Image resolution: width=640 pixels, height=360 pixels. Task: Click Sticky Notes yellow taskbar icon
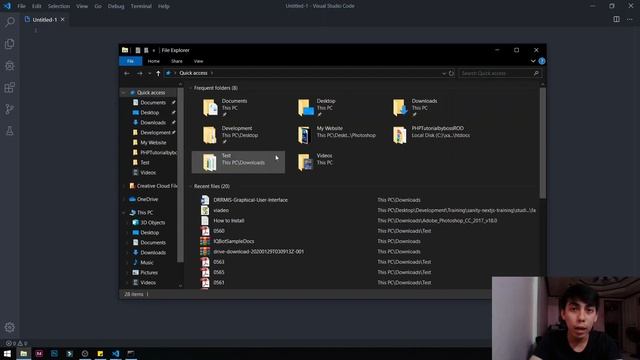coord(100,353)
